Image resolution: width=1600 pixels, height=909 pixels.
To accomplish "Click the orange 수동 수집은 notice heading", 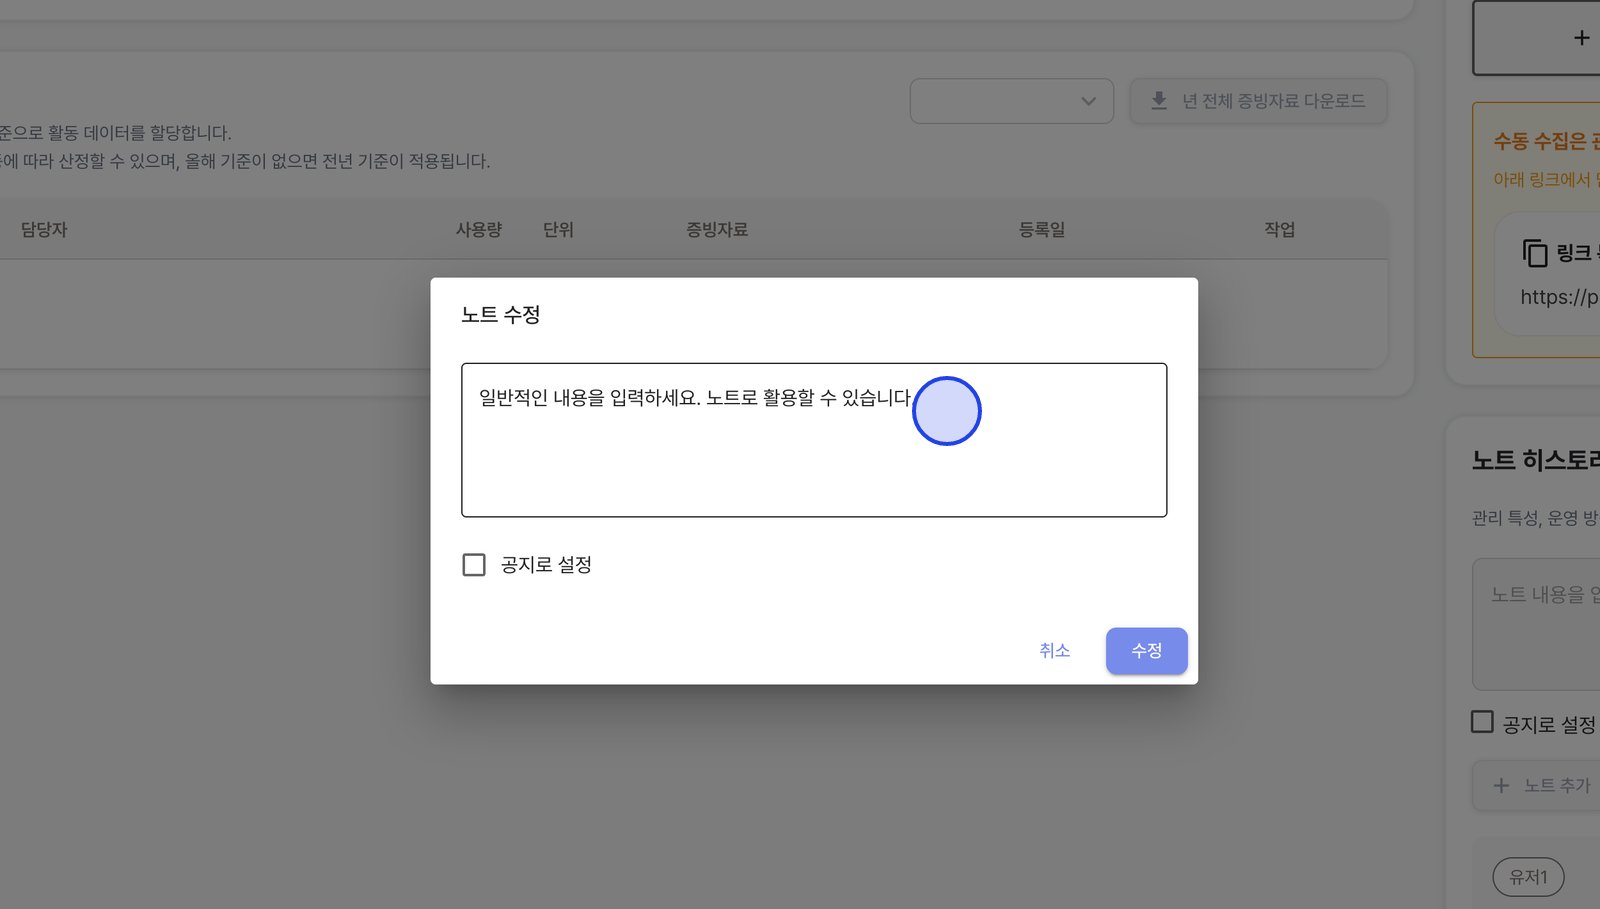I will pyautogui.click(x=1546, y=142).
